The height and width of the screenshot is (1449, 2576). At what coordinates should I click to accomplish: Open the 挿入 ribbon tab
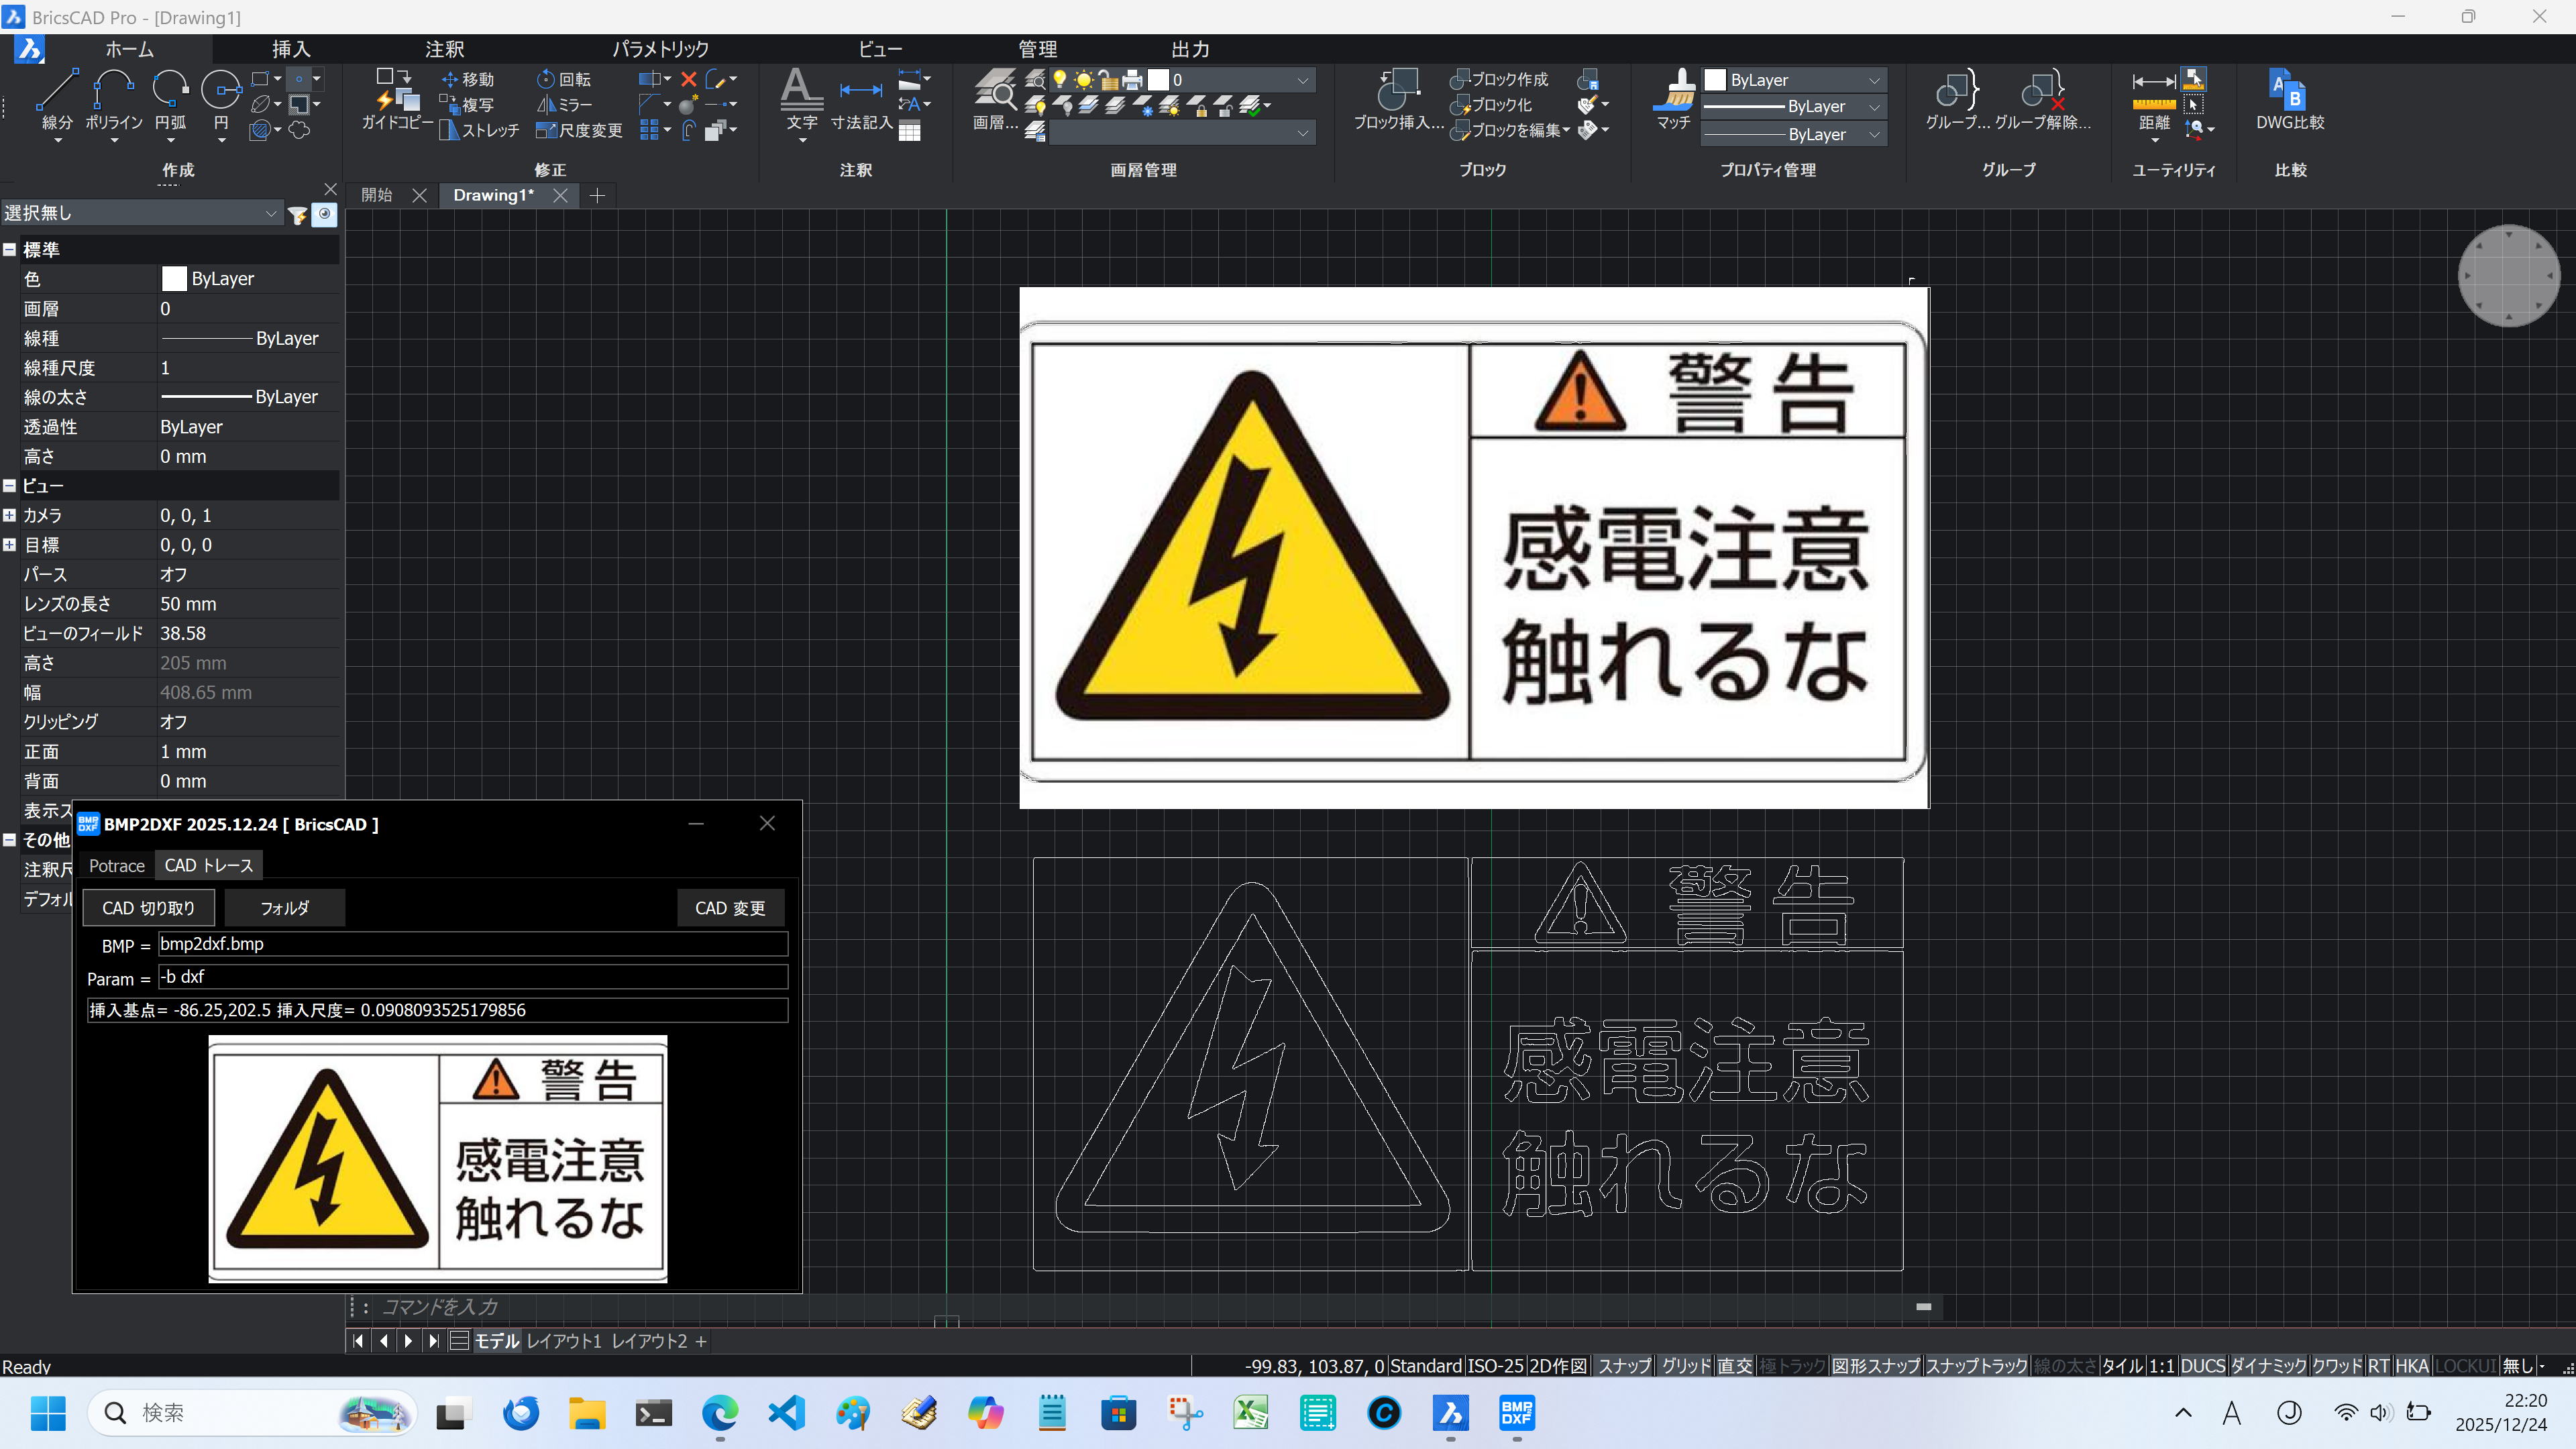[291, 49]
